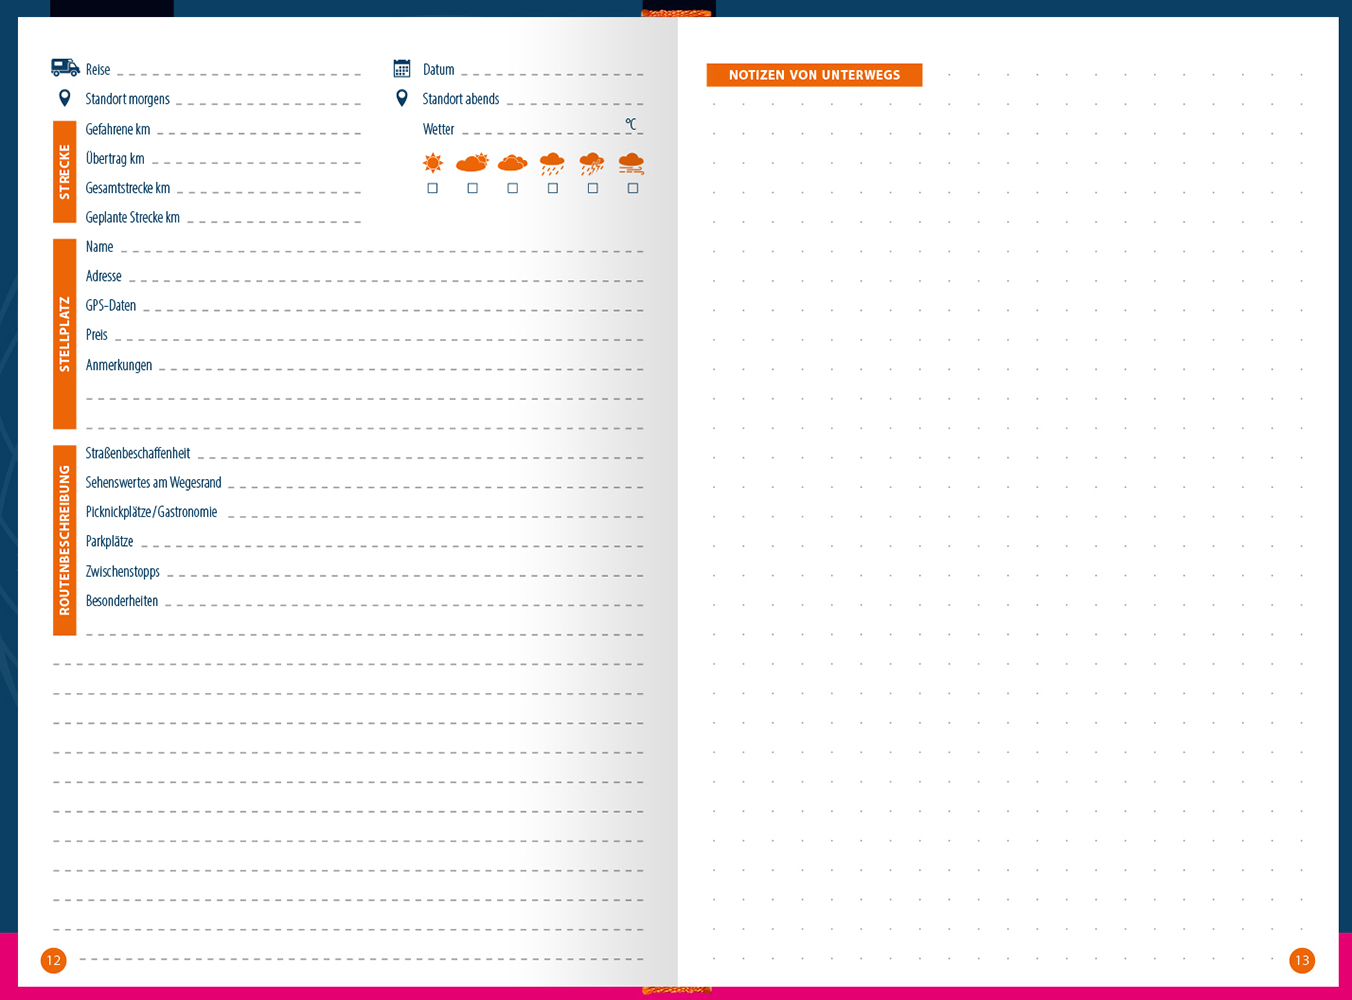Select the sunny weather icon
1352x1000 pixels.
[433, 163]
